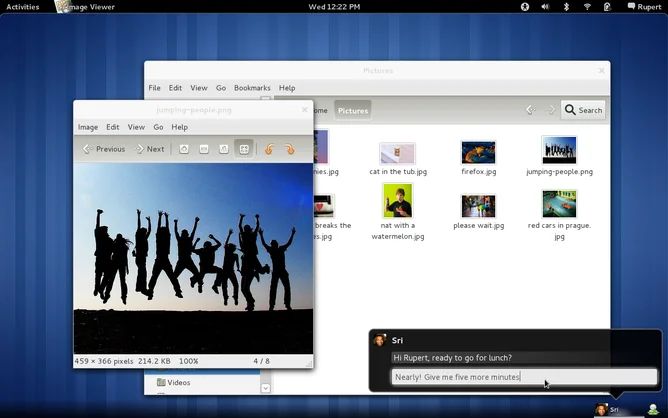Open Bookmarks menu in file manager

[251, 88]
